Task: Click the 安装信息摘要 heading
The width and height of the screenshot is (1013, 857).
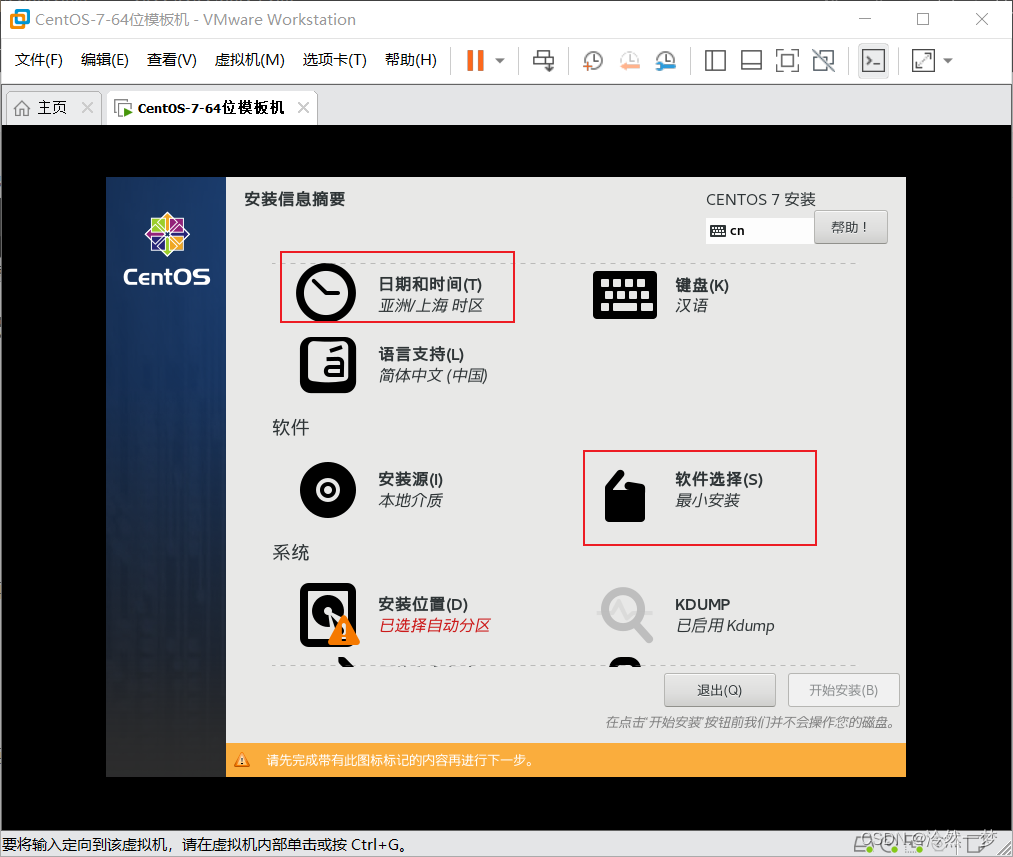Action: click(x=295, y=199)
